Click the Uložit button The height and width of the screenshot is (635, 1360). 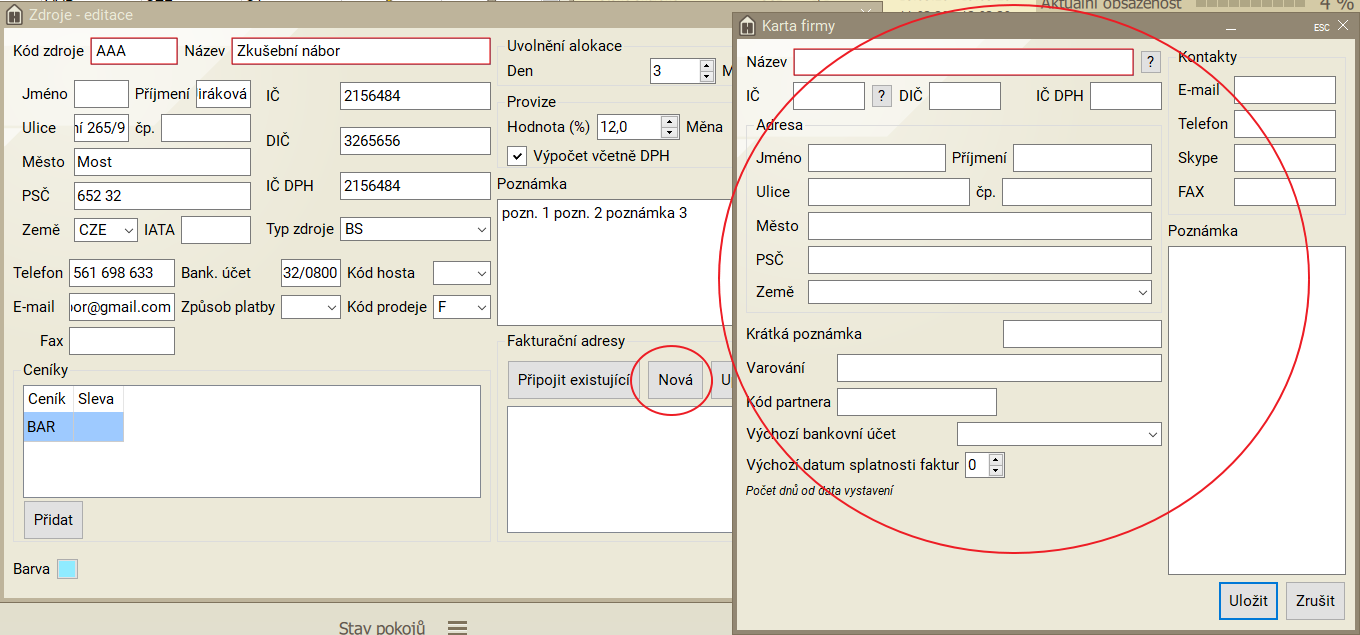pyautogui.click(x=1248, y=601)
